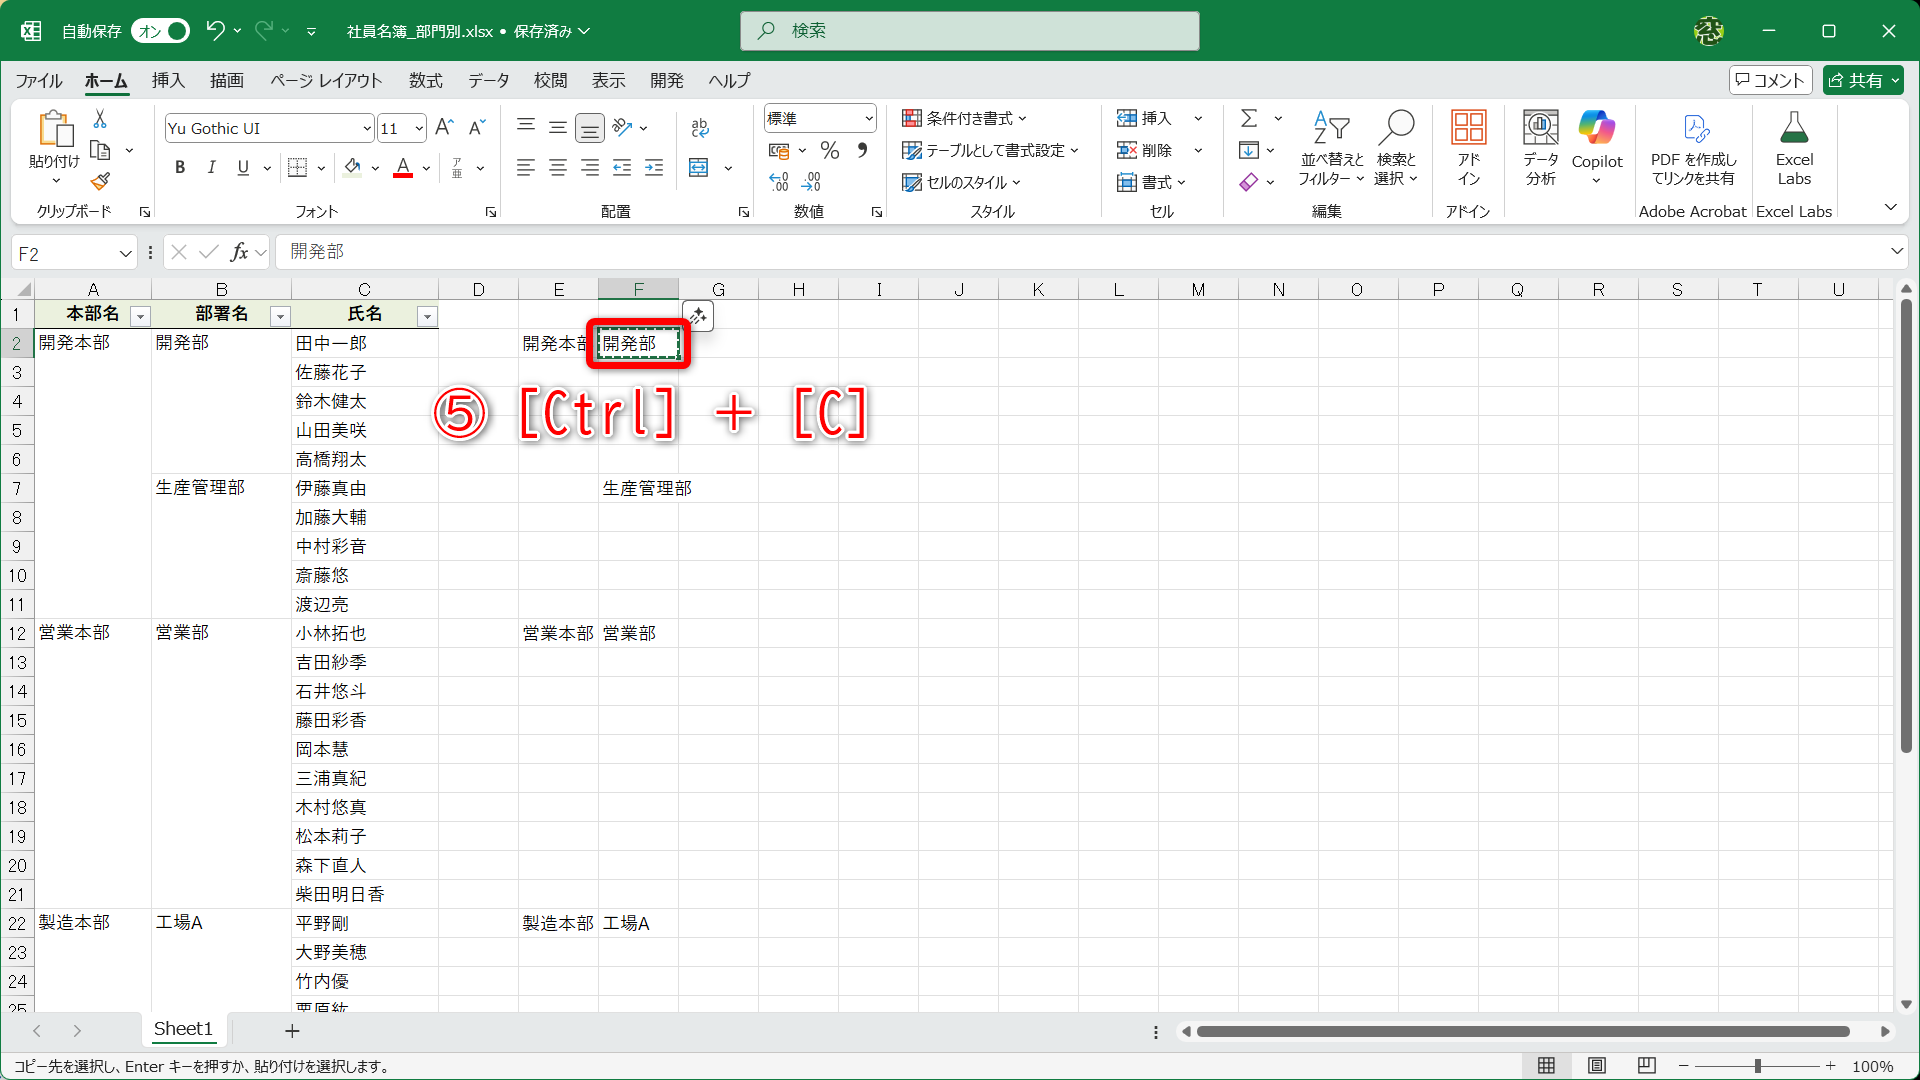
Task: Click the Cut scissors icon
Action: tap(100, 119)
